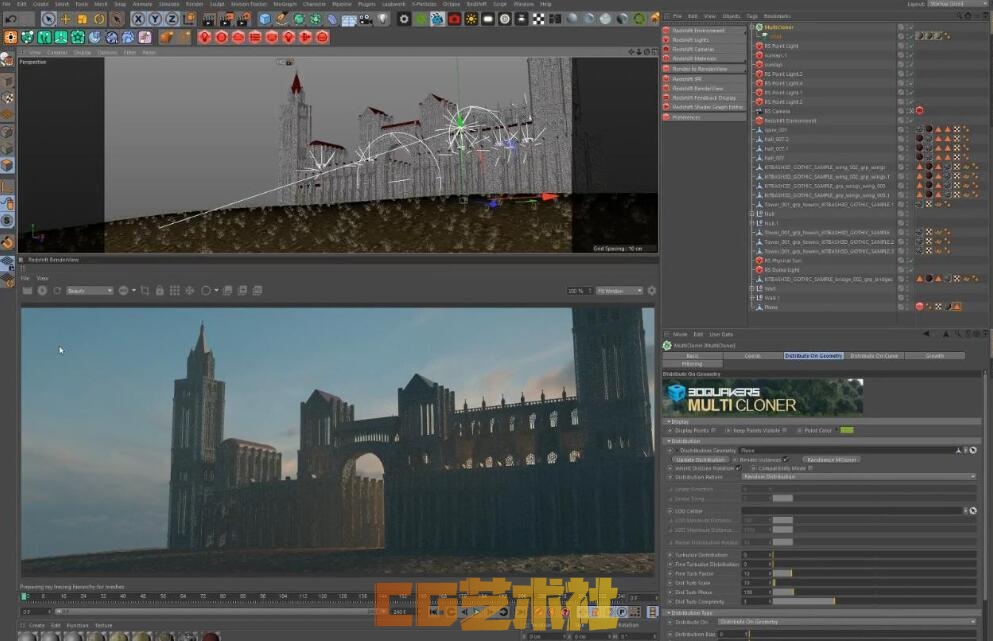Select RS Physical Sun object
Image resolution: width=993 pixels, height=641 pixels.
pos(782,260)
